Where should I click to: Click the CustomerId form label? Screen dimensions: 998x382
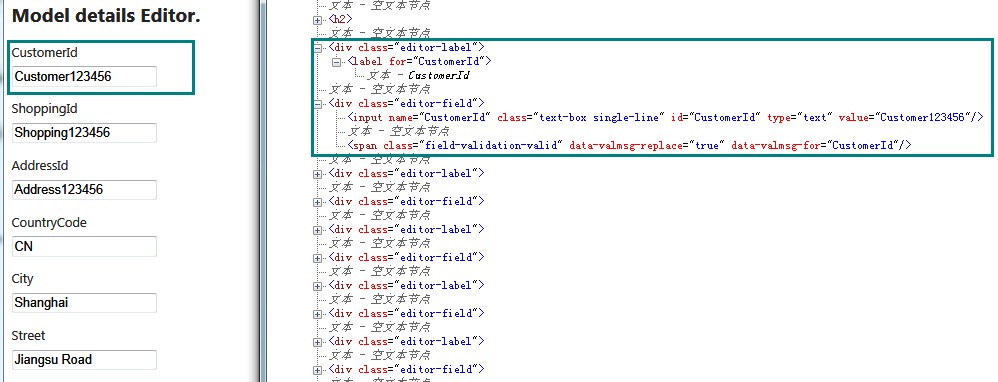click(x=45, y=53)
